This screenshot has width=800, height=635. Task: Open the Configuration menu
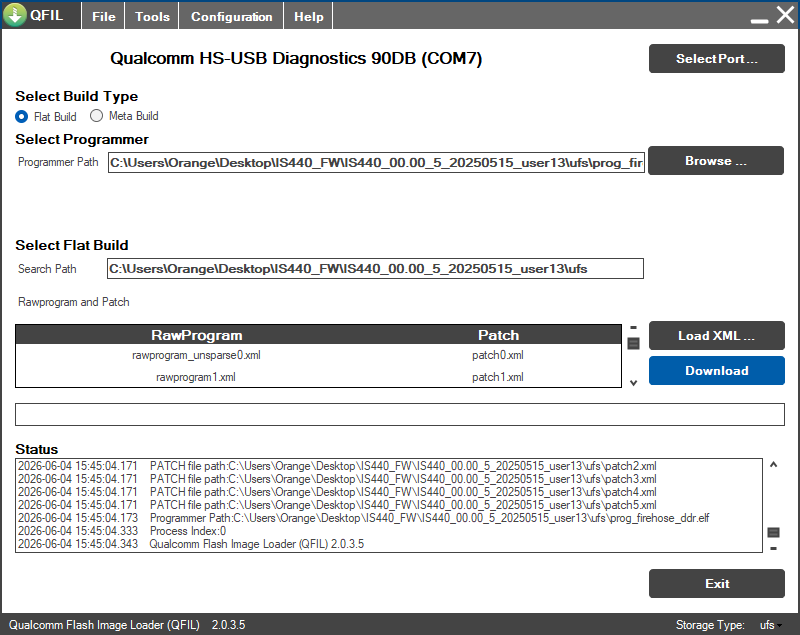(232, 16)
